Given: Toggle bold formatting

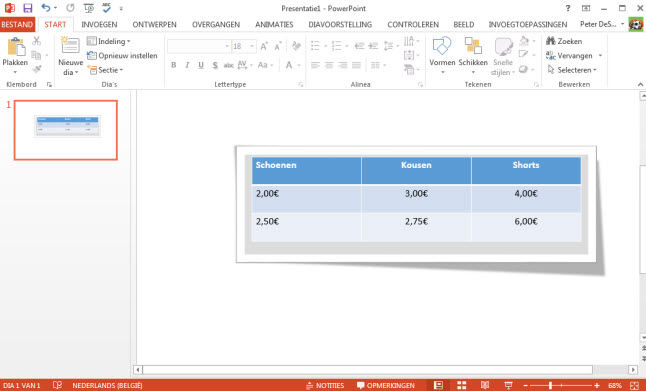Looking at the screenshot, I should (x=174, y=65).
